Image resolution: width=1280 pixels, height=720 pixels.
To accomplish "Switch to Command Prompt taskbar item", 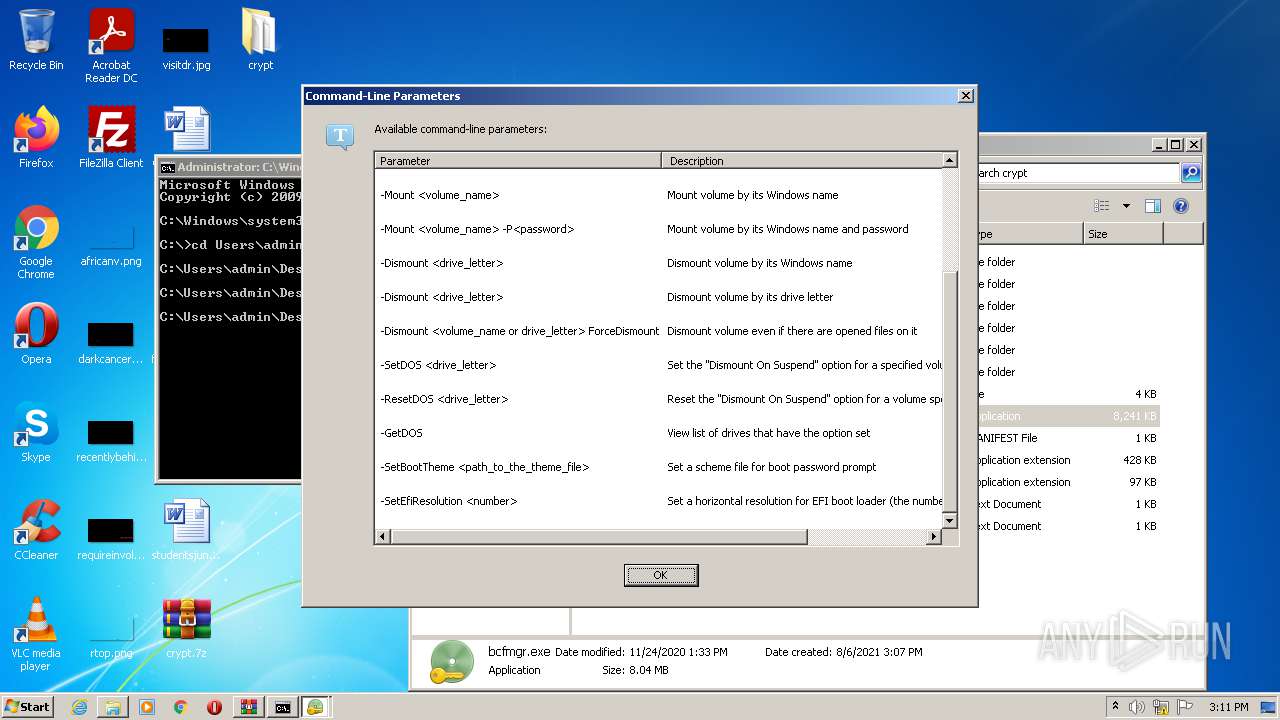I will tap(283, 707).
